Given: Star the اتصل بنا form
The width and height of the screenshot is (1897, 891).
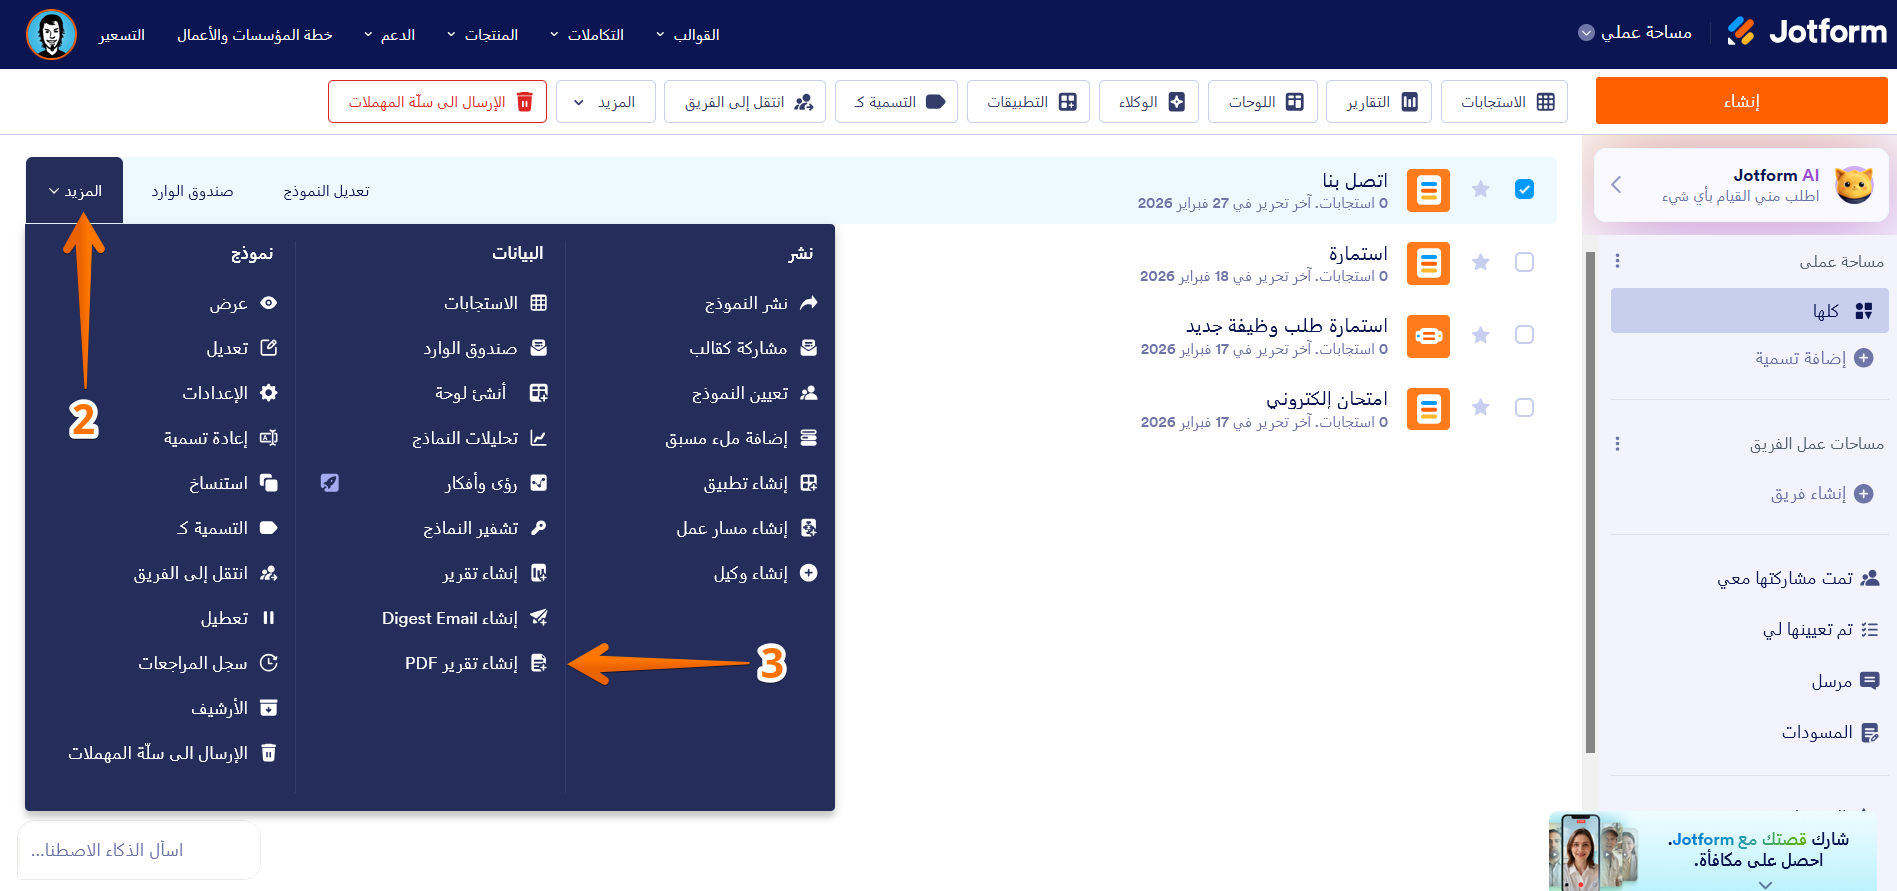Looking at the screenshot, I should click(1481, 189).
